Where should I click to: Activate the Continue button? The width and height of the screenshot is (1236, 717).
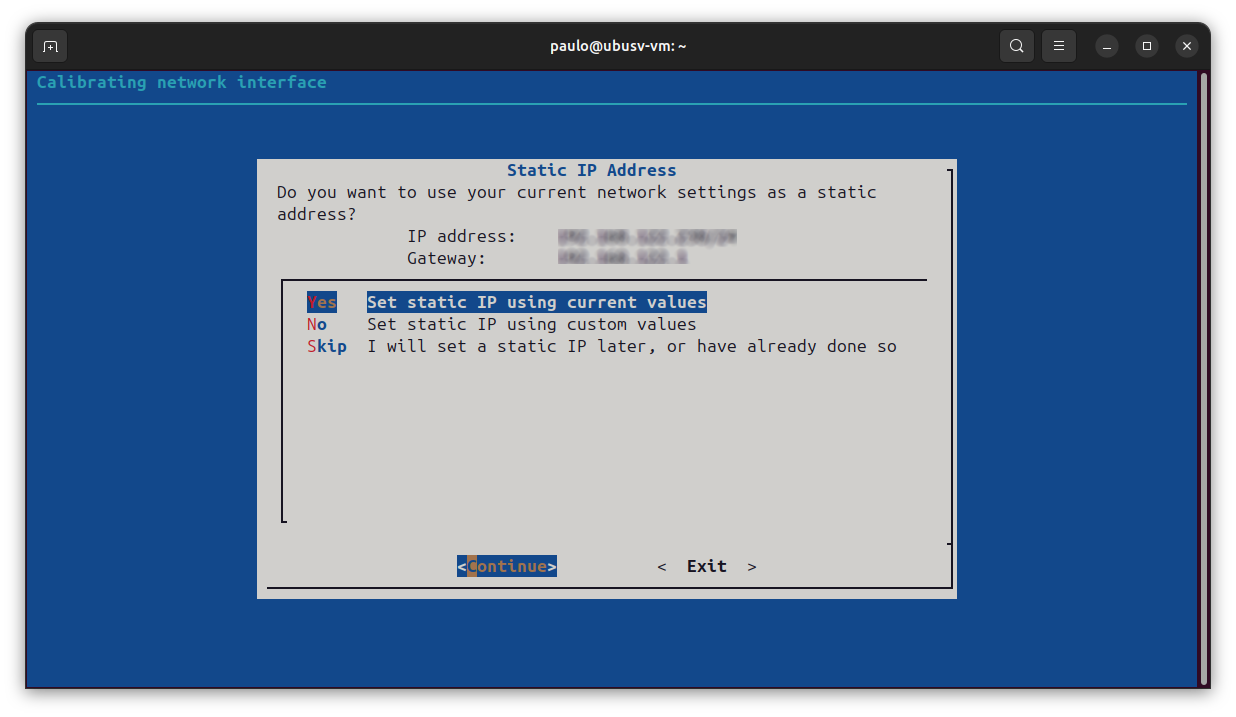click(x=506, y=565)
